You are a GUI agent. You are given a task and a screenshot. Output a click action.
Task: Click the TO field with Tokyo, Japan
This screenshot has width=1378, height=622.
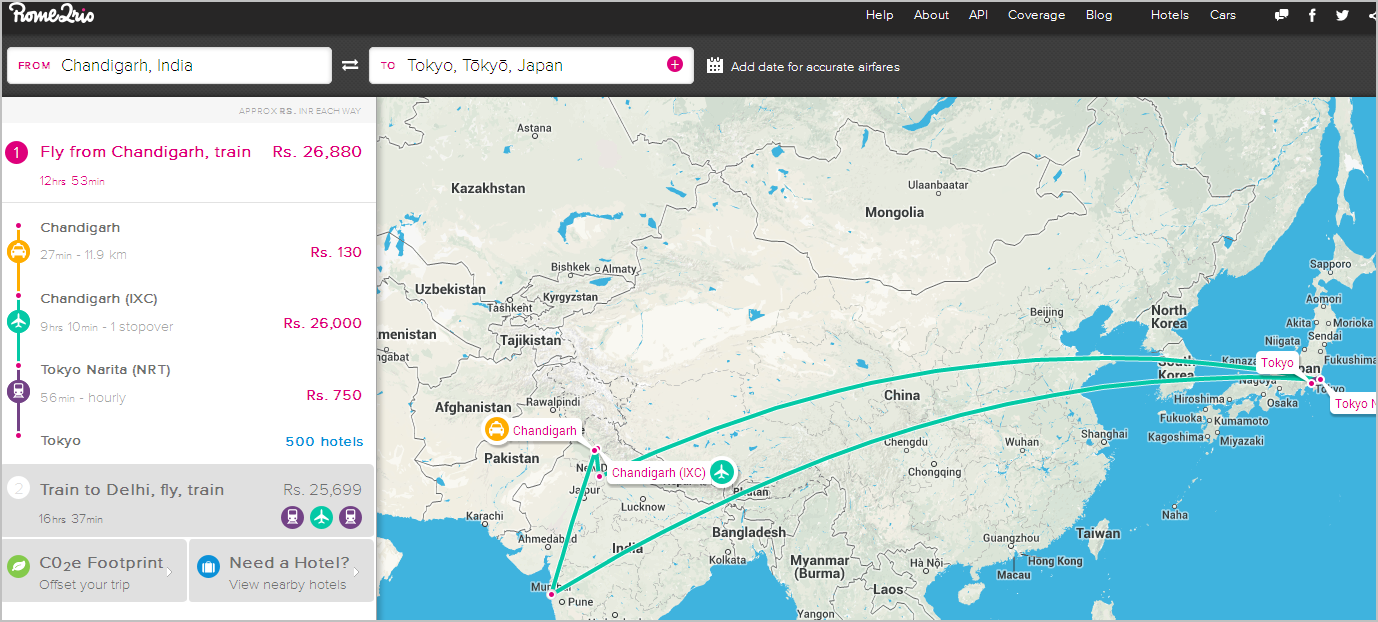click(x=531, y=65)
